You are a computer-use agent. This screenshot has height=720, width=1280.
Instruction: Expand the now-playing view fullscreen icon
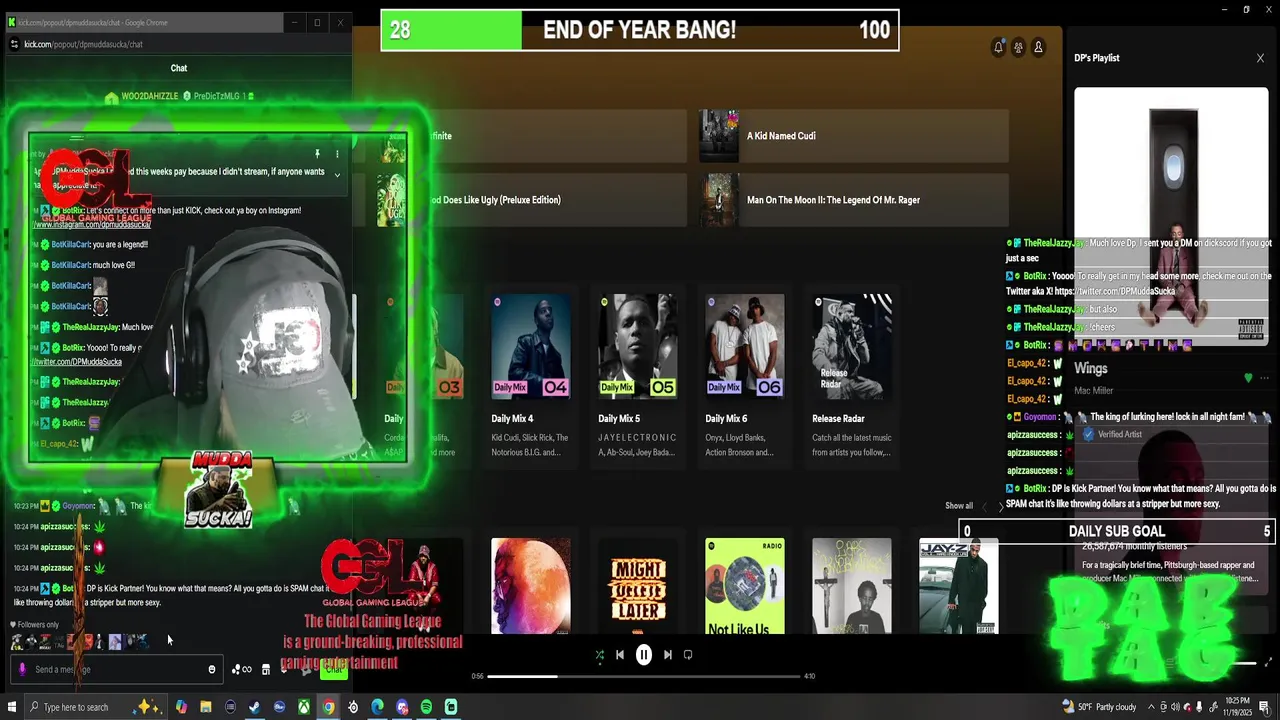1269,663
